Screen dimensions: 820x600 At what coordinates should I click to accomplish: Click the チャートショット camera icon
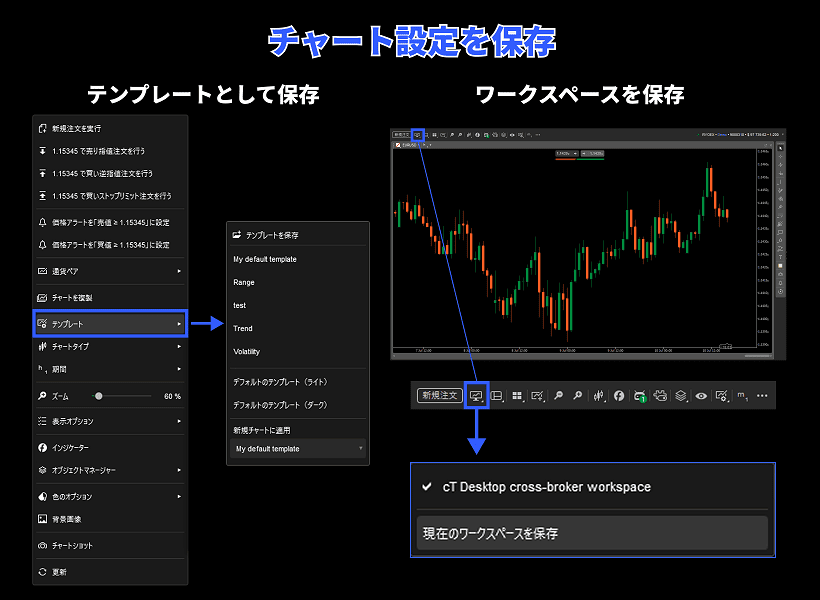pyautogui.click(x=42, y=546)
